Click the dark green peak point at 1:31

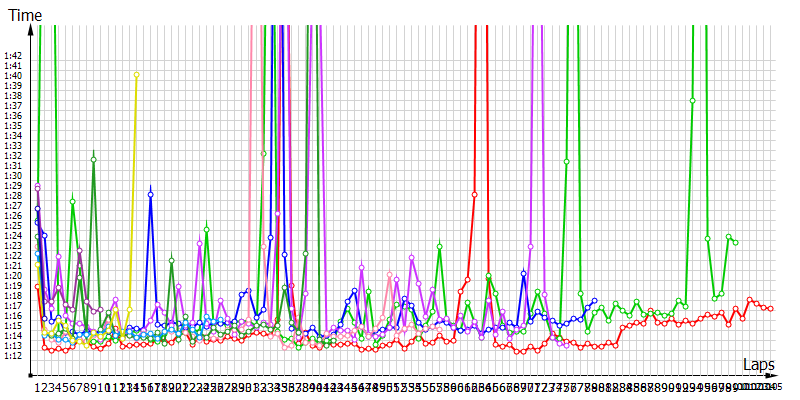[94, 159]
